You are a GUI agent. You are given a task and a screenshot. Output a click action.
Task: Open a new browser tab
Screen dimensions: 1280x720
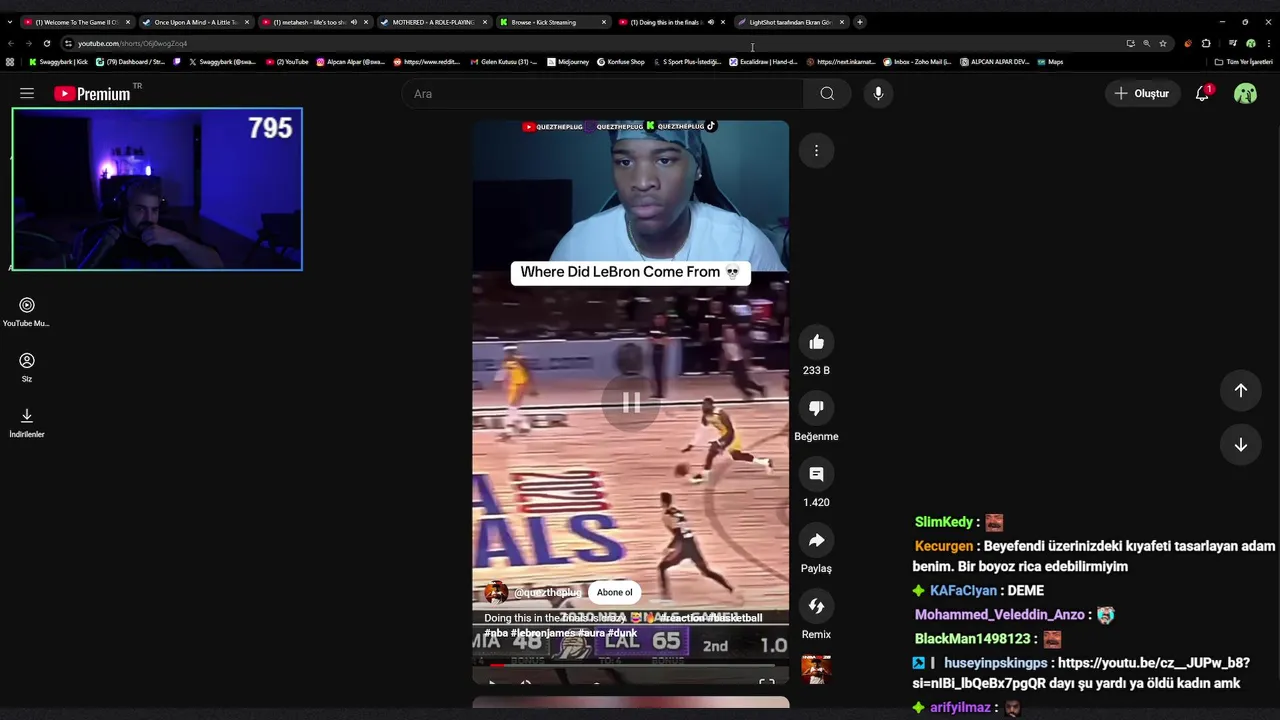pos(860,22)
